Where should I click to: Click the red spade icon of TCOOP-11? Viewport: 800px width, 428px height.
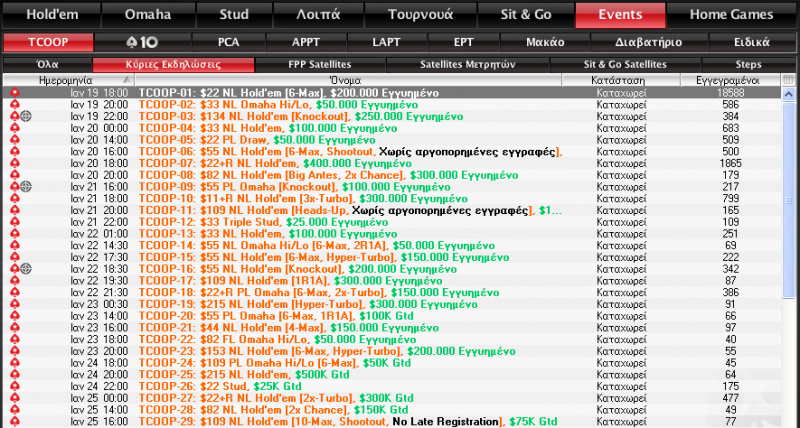coord(15,210)
